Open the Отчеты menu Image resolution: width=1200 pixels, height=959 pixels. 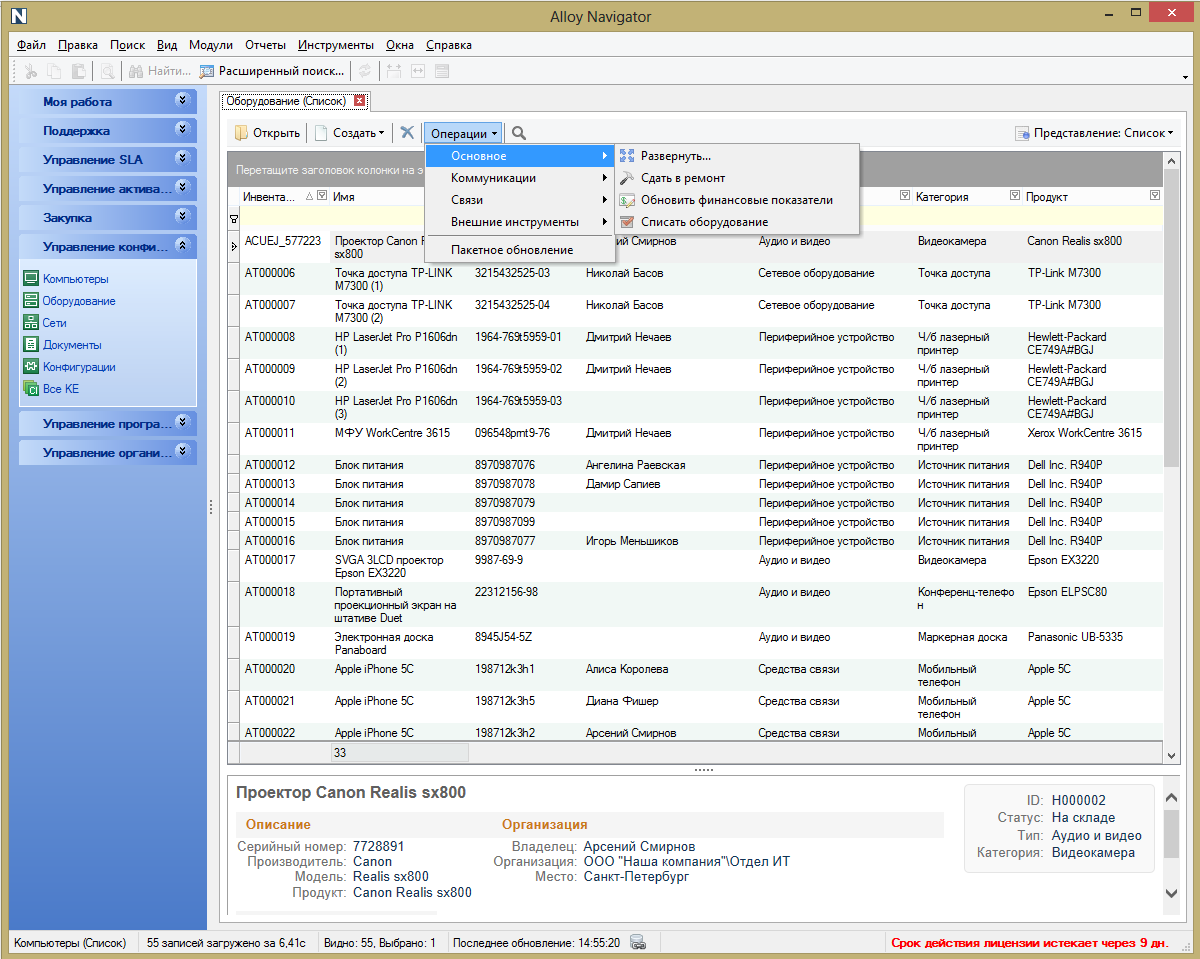(x=265, y=45)
